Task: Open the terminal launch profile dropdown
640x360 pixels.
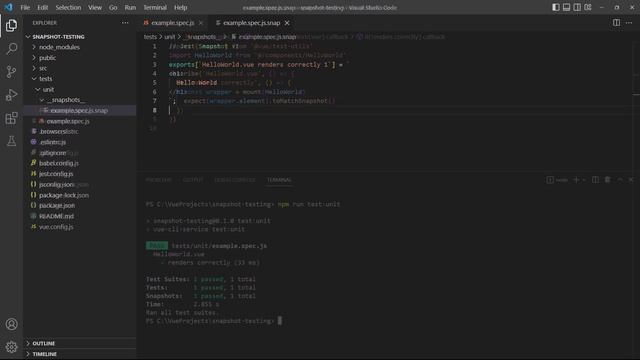Action: point(584,180)
